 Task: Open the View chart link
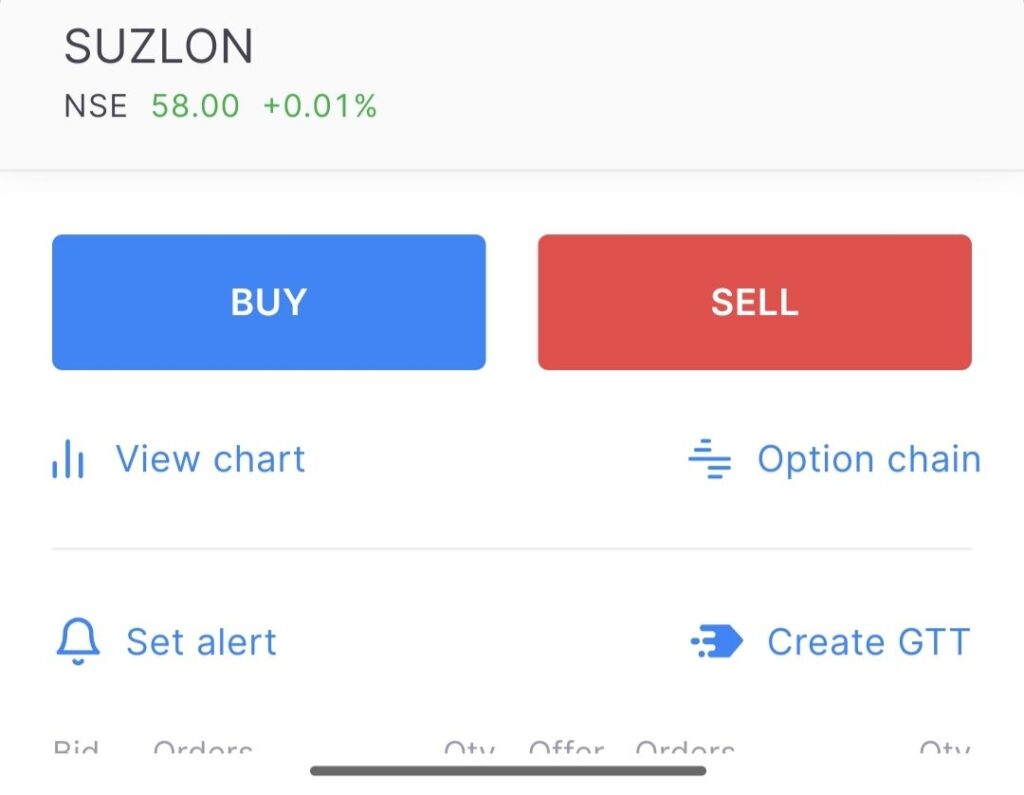tap(210, 459)
